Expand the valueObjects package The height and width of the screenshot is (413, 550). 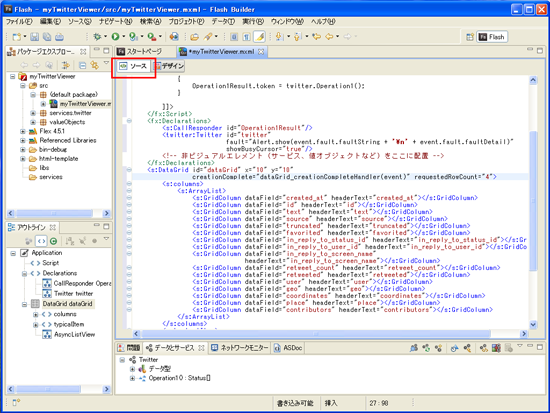pos(33,122)
